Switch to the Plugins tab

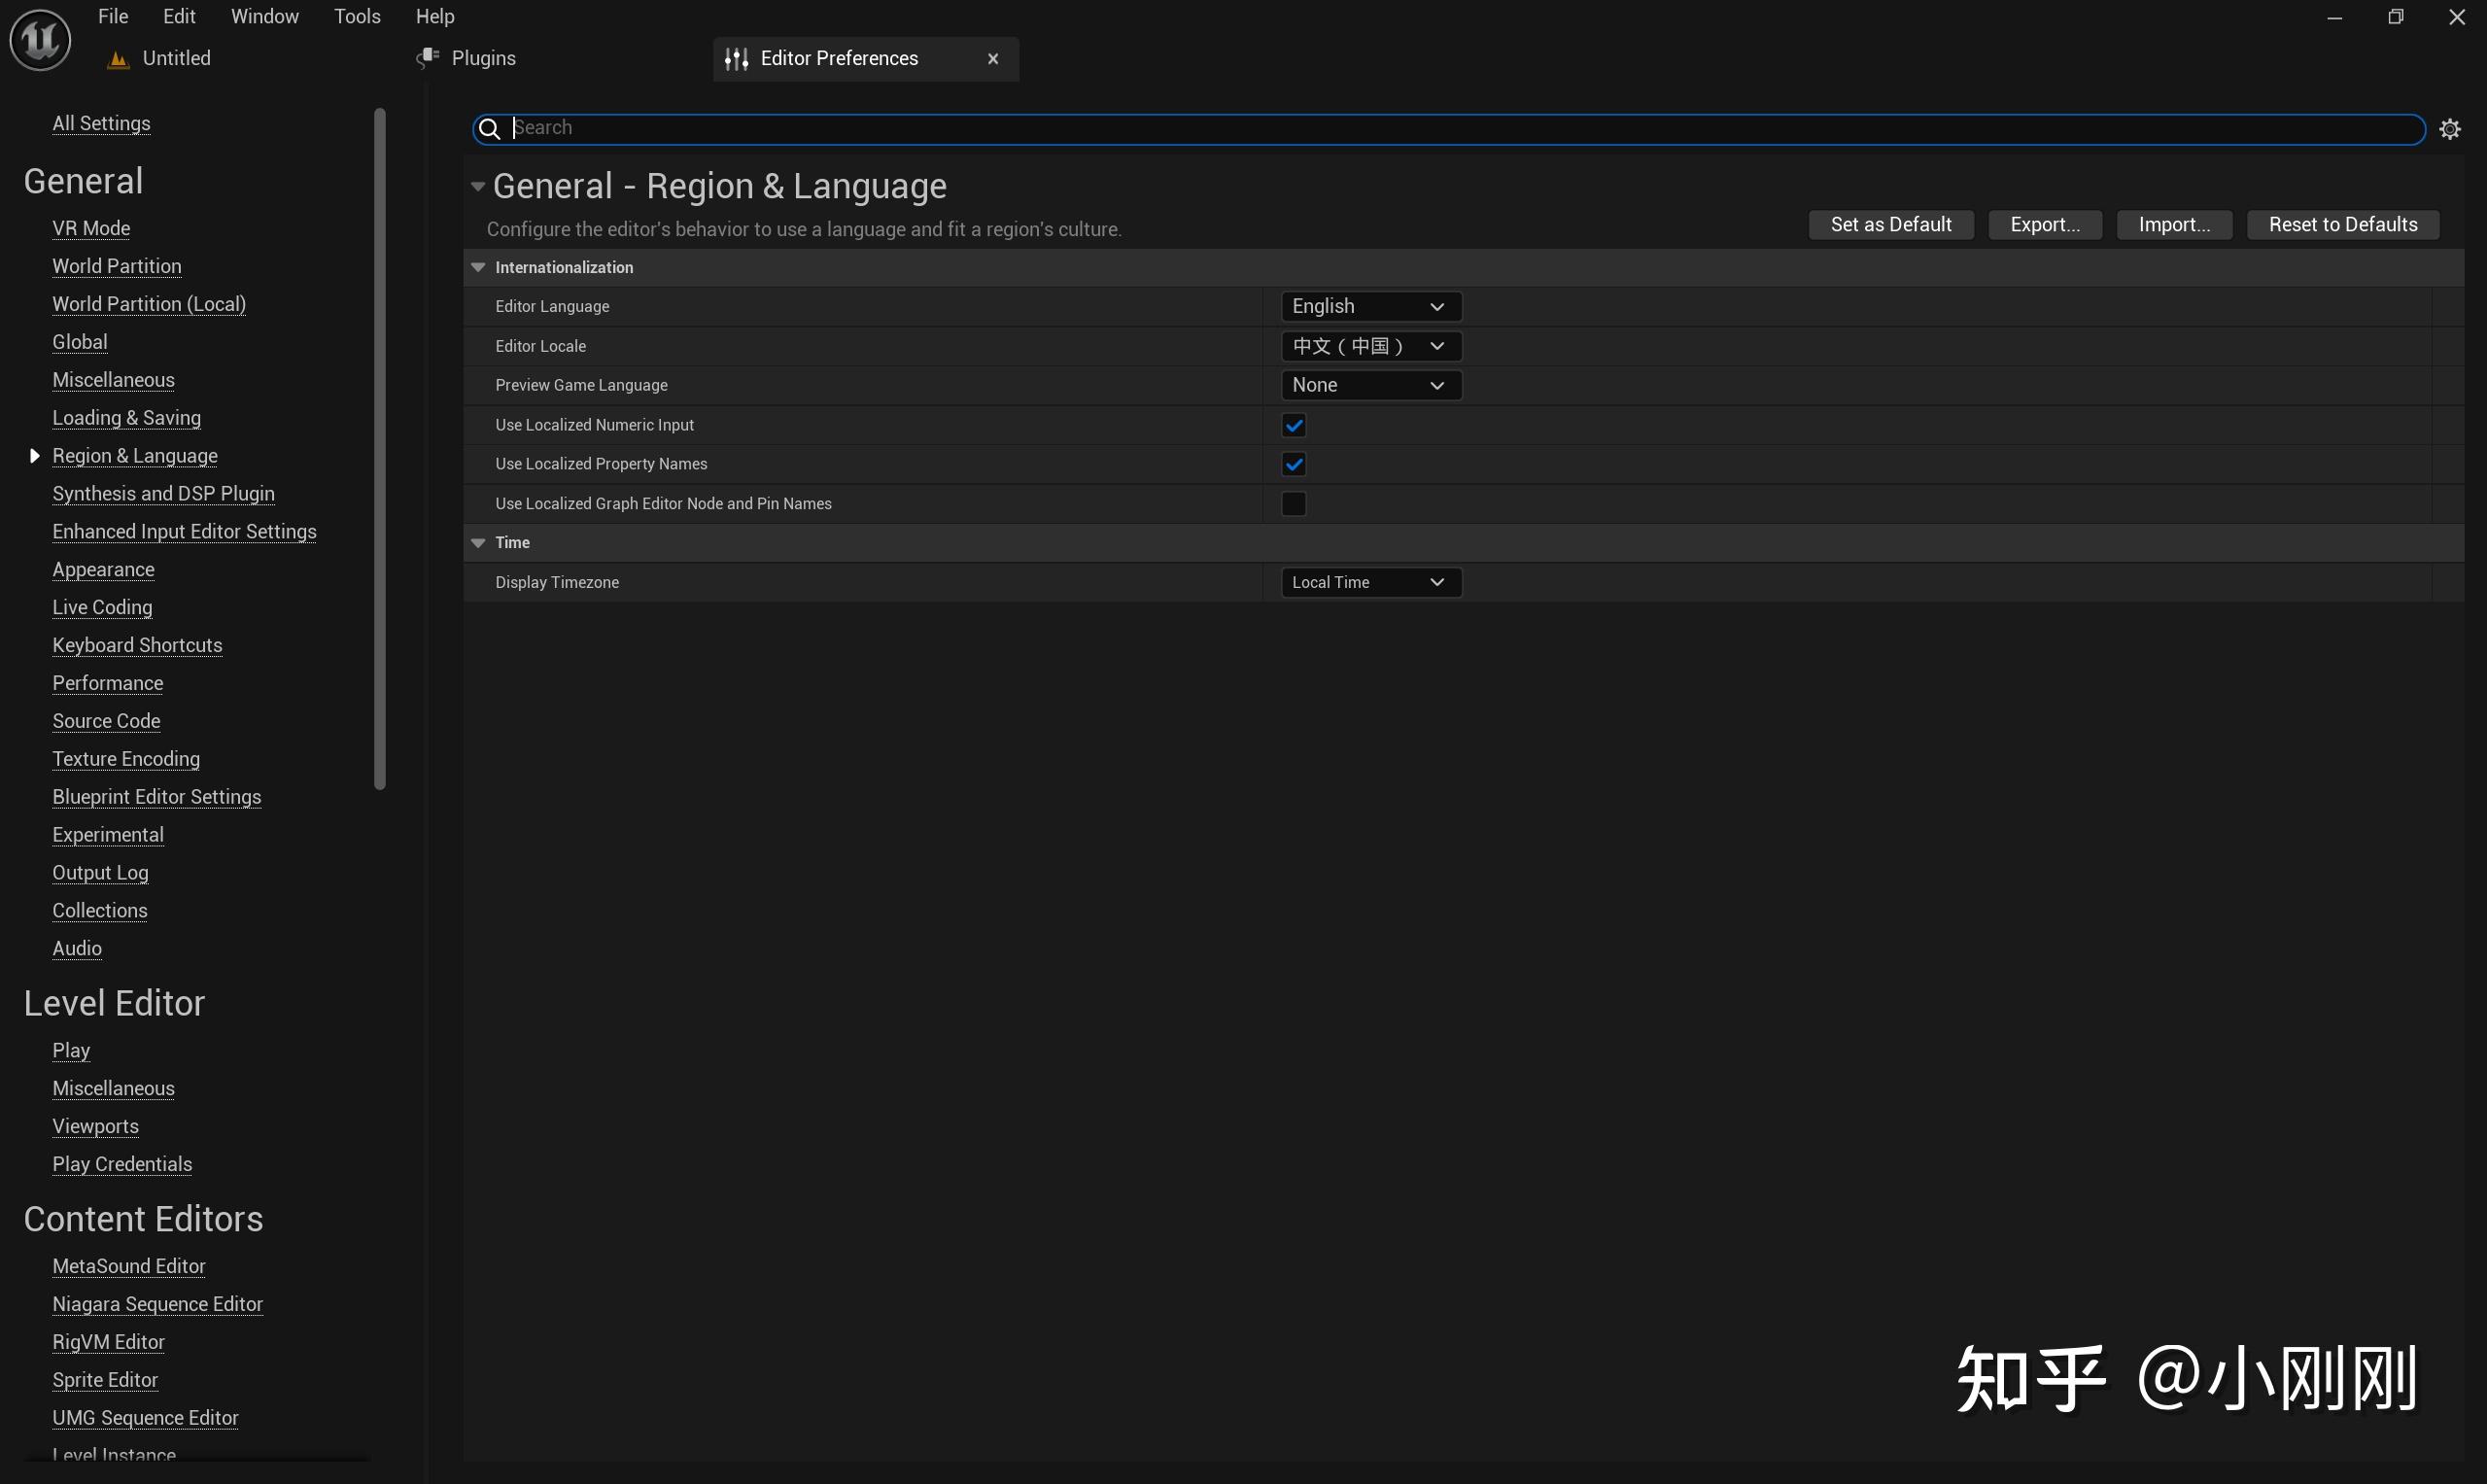(483, 58)
